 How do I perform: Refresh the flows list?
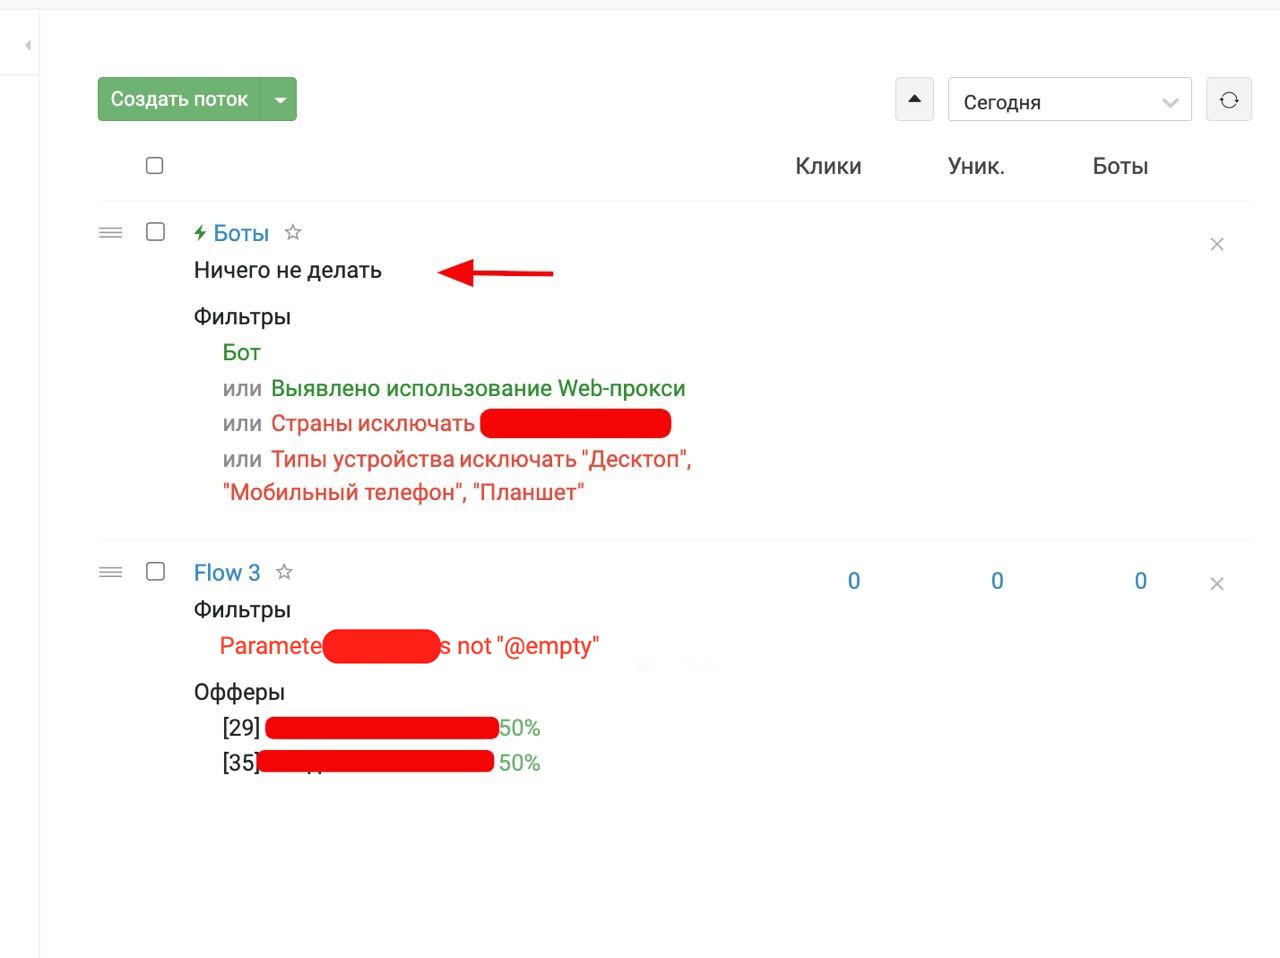1229,99
